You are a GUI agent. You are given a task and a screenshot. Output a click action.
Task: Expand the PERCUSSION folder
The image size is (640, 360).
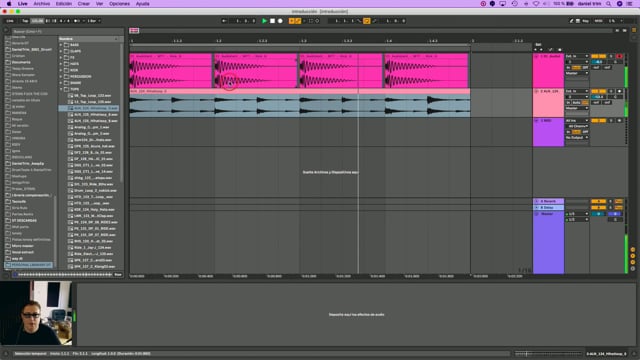[x=61, y=76]
